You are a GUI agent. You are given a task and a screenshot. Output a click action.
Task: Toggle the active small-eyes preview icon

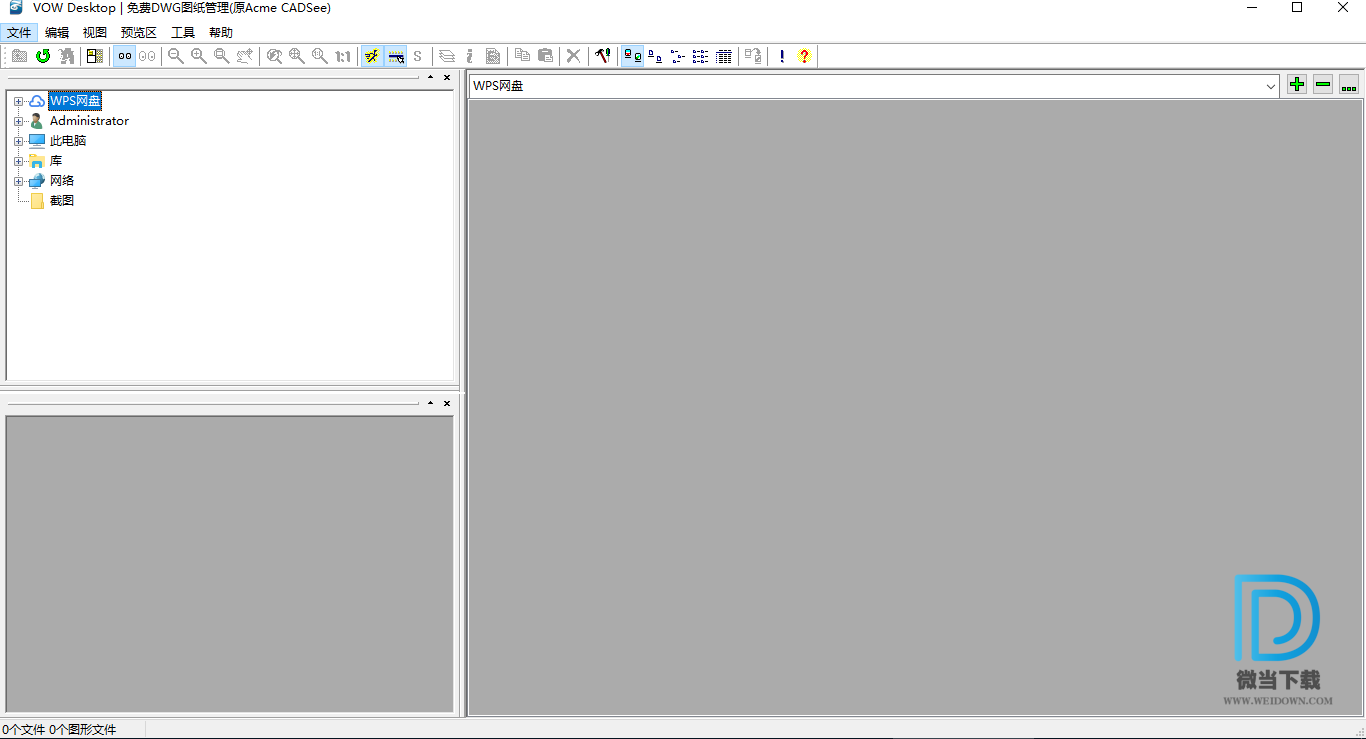point(124,56)
